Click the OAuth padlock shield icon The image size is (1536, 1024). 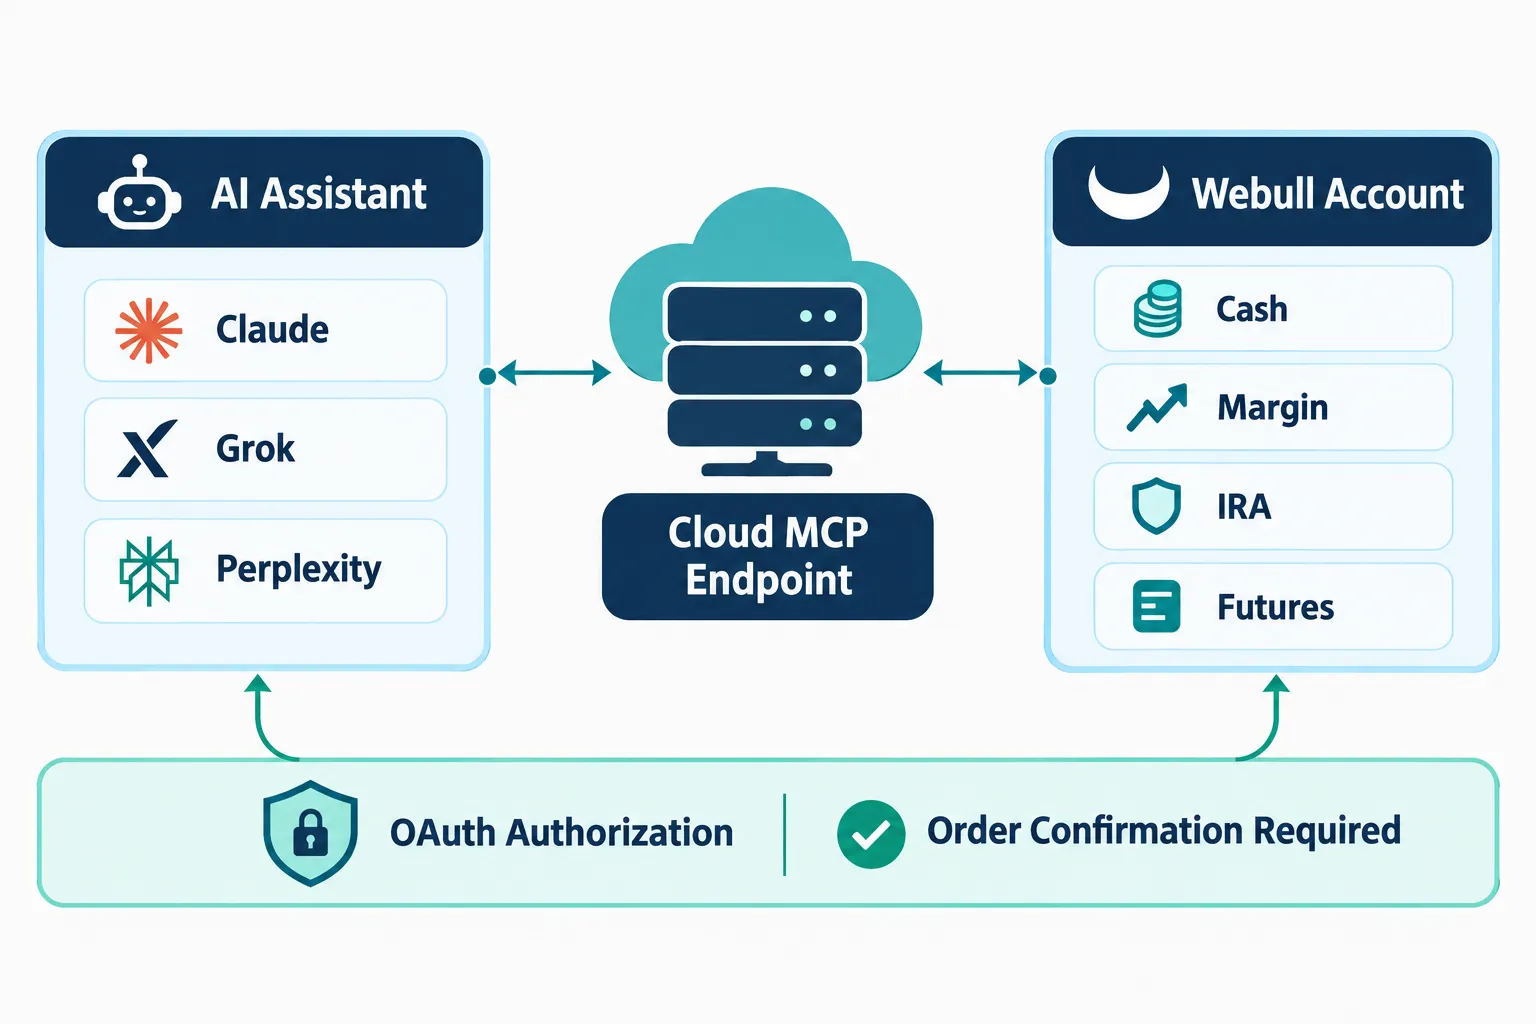[x=311, y=833]
